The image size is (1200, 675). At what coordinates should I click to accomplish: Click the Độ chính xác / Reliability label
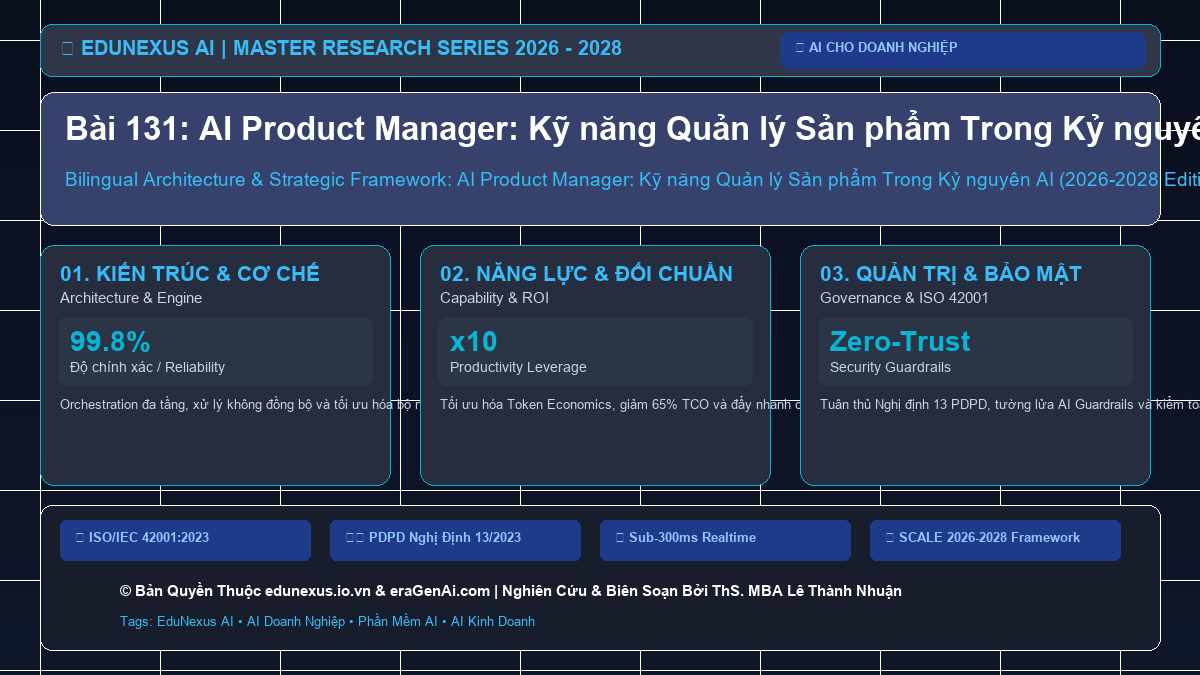(147, 367)
